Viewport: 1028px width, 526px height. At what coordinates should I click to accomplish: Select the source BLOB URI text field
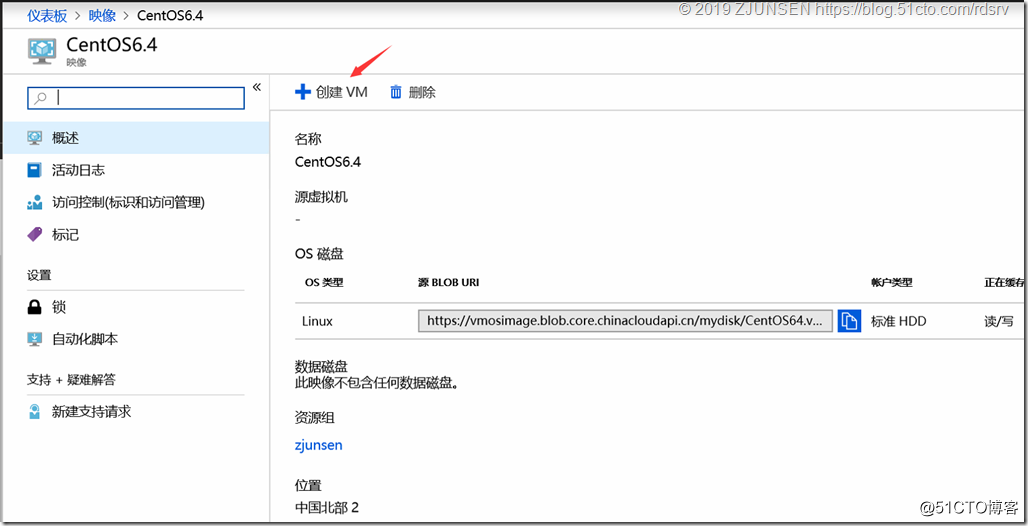point(625,321)
